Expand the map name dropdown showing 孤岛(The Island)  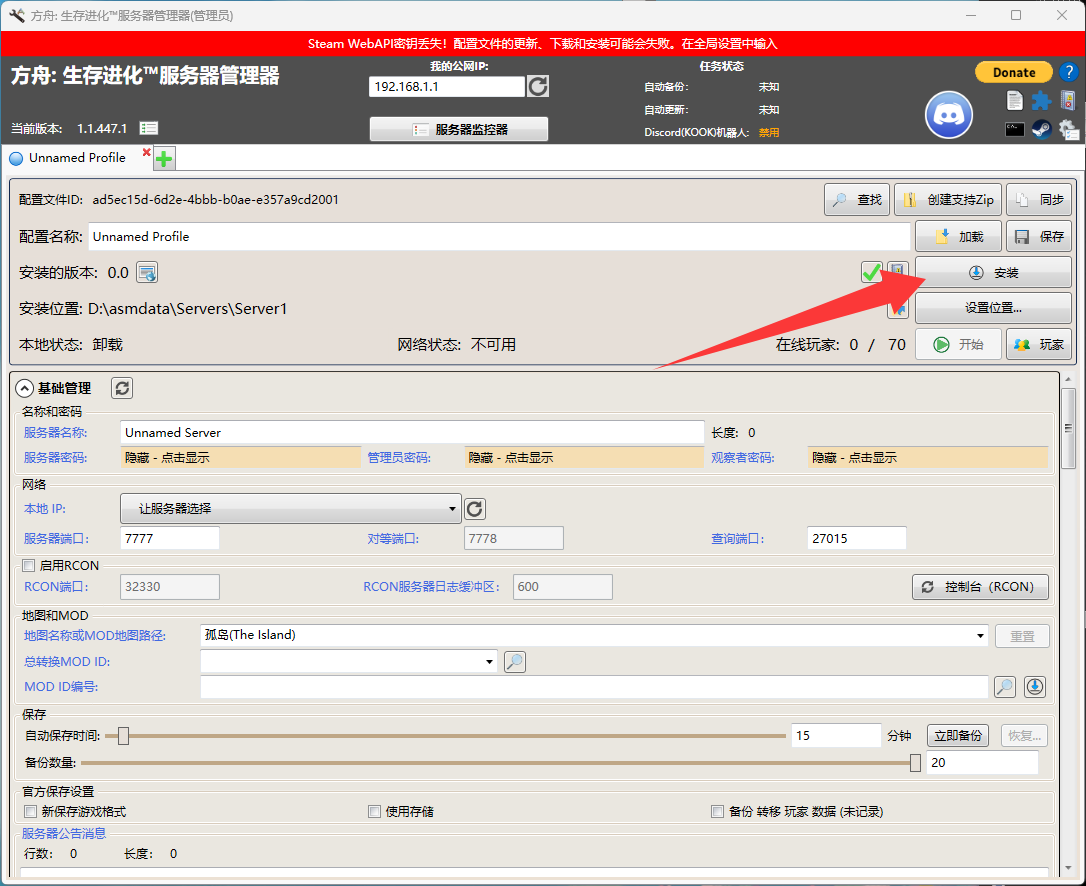coord(981,635)
